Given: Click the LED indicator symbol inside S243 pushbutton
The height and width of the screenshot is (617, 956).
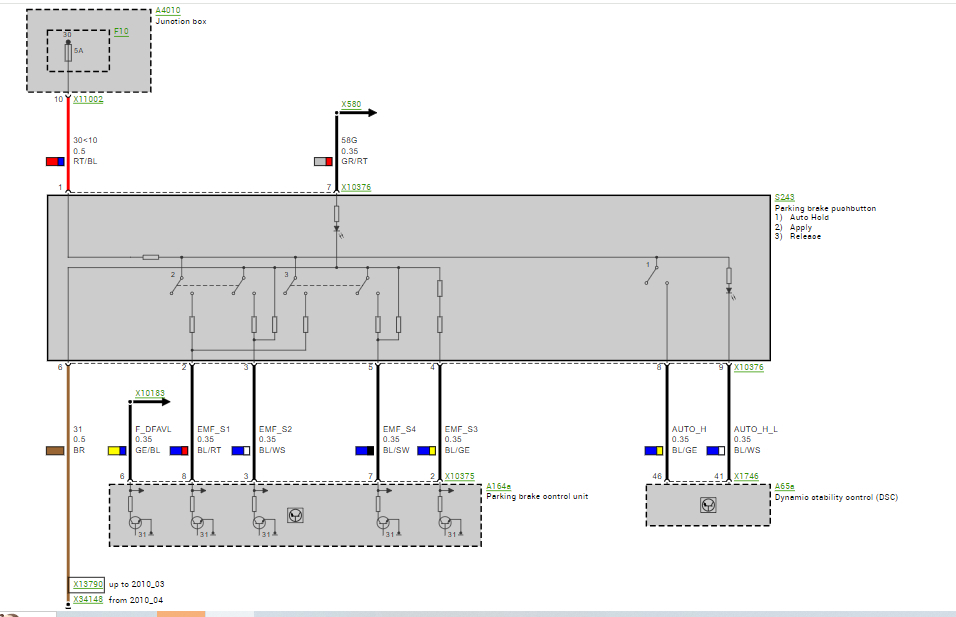Looking at the screenshot, I should [729, 292].
